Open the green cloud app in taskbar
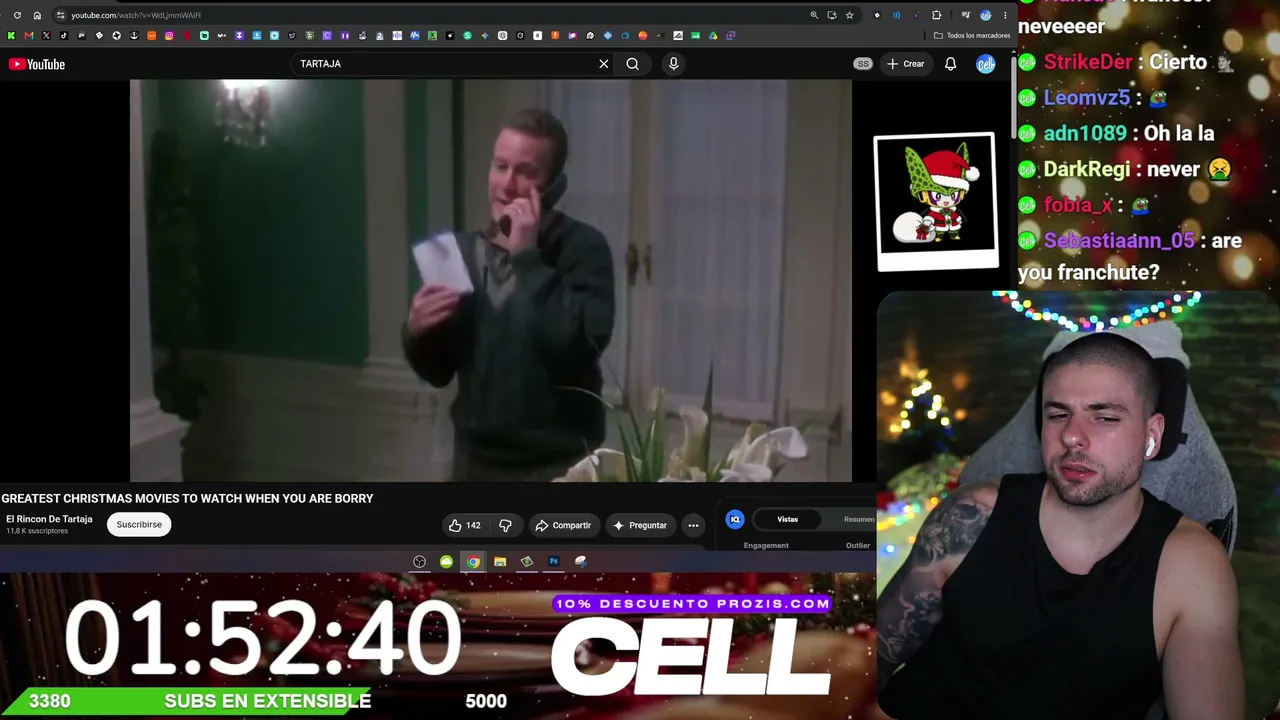Screen dimensions: 1280x720 446,562
